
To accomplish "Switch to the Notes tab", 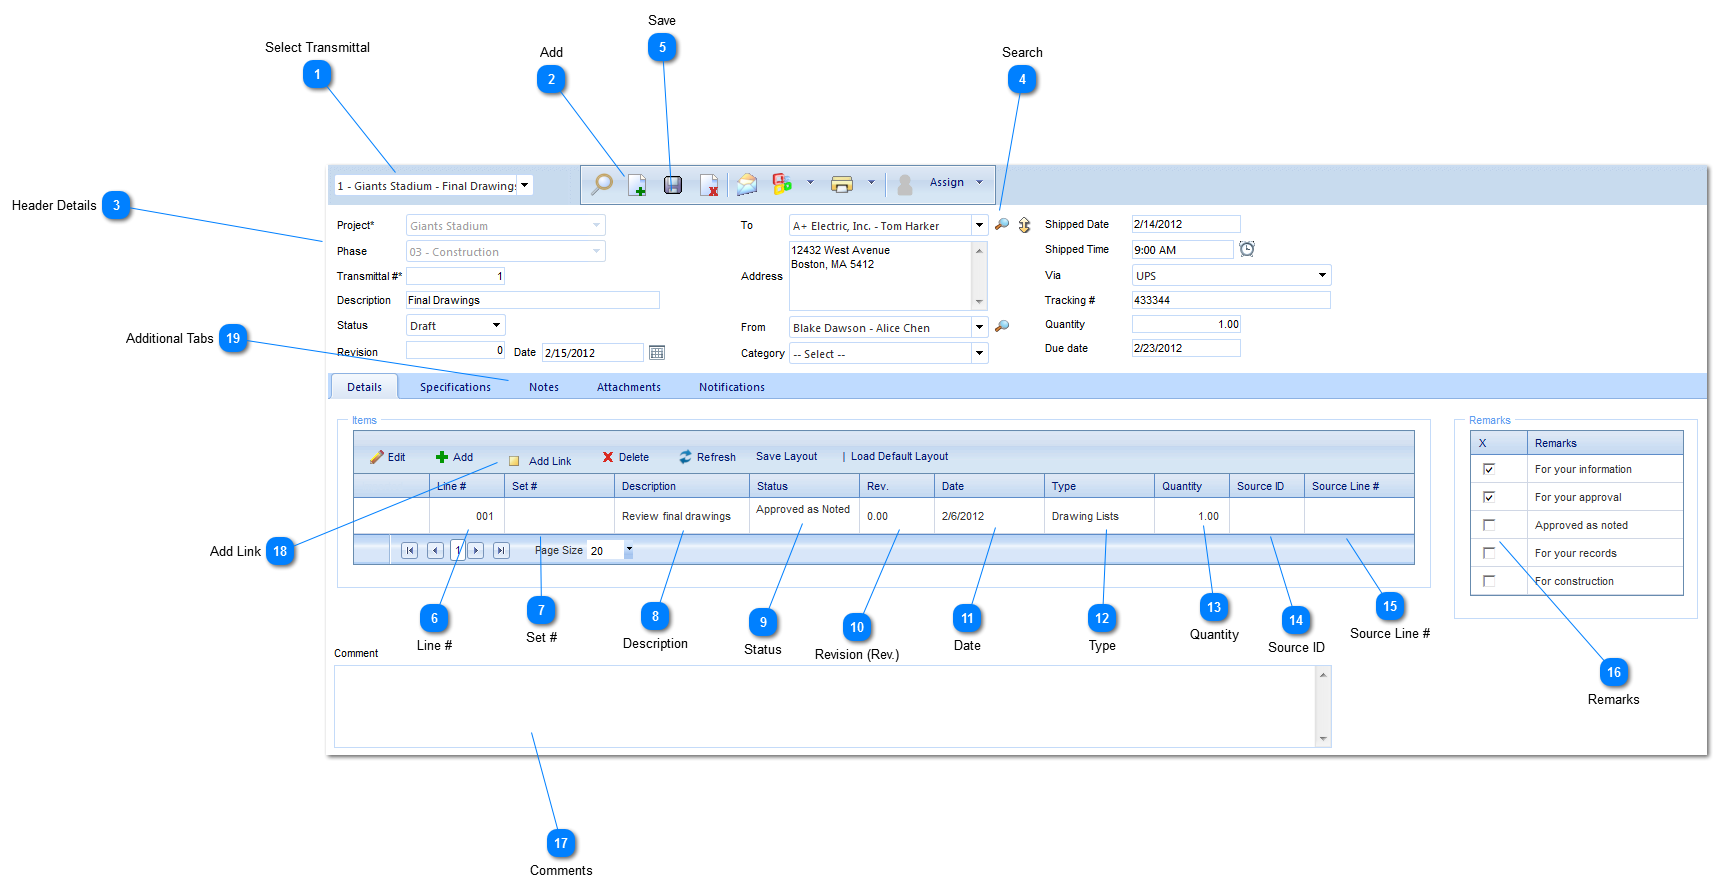I will pos(544,387).
